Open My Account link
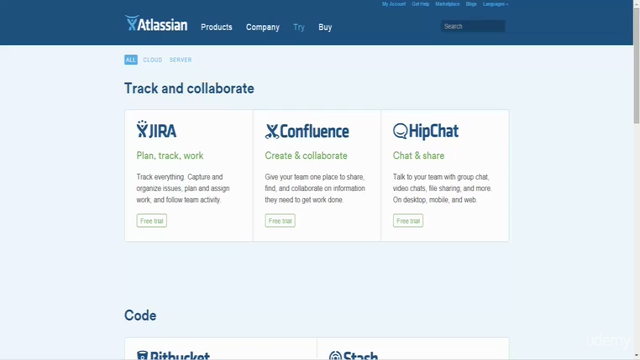The image size is (640, 360). (393, 4)
